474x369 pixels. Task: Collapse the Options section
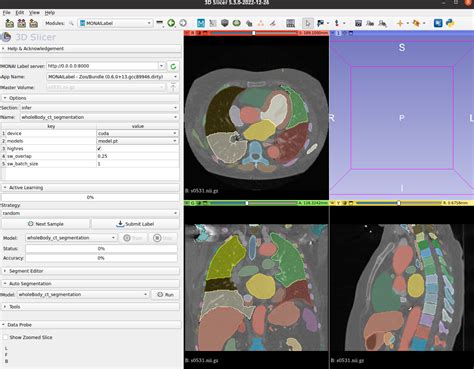pyautogui.click(x=91, y=98)
